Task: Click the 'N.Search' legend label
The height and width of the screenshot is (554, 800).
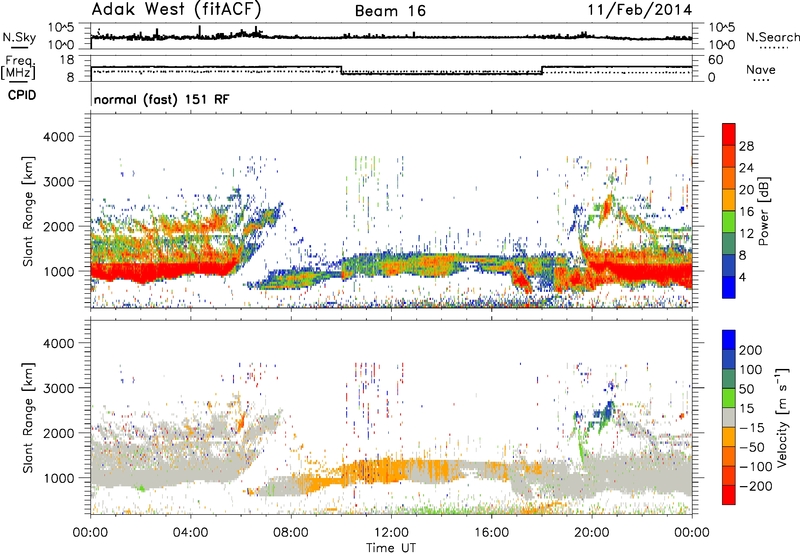Action: point(772,37)
